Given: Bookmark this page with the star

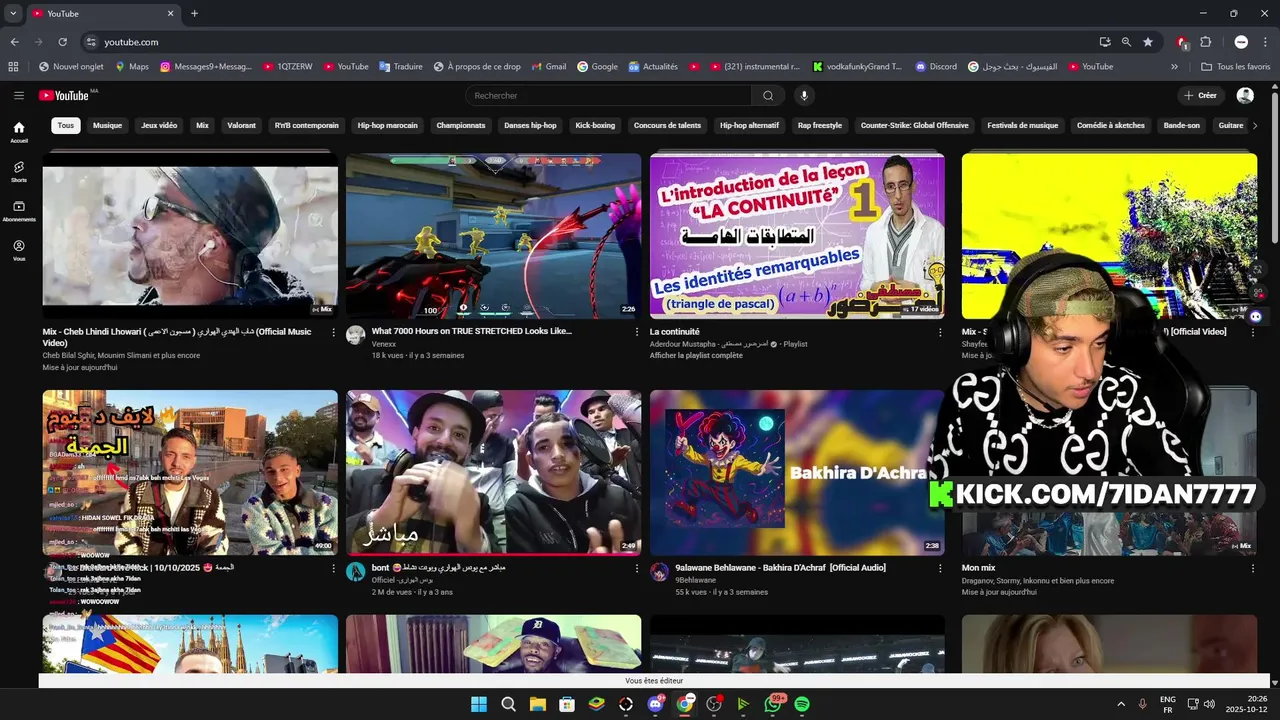Looking at the screenshot, I should (1148, 42).
